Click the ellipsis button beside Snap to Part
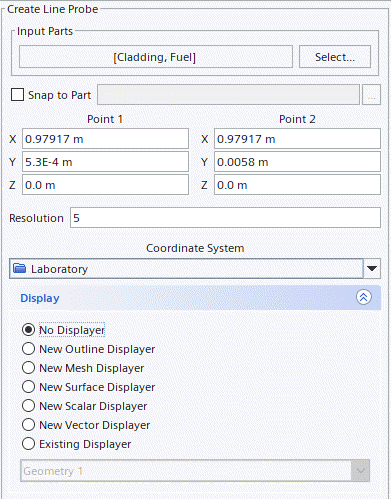The width and height of the screenshot is (391, 499). click(371, 95)
